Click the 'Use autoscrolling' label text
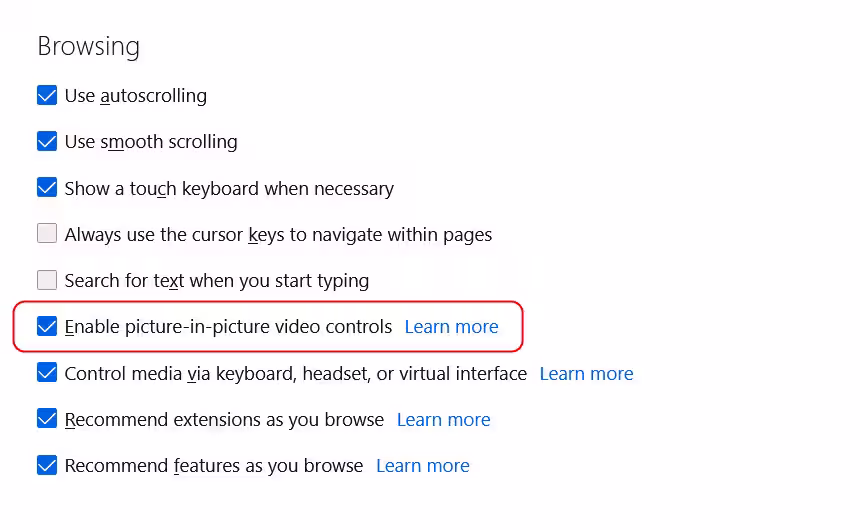 pos(136,96)
